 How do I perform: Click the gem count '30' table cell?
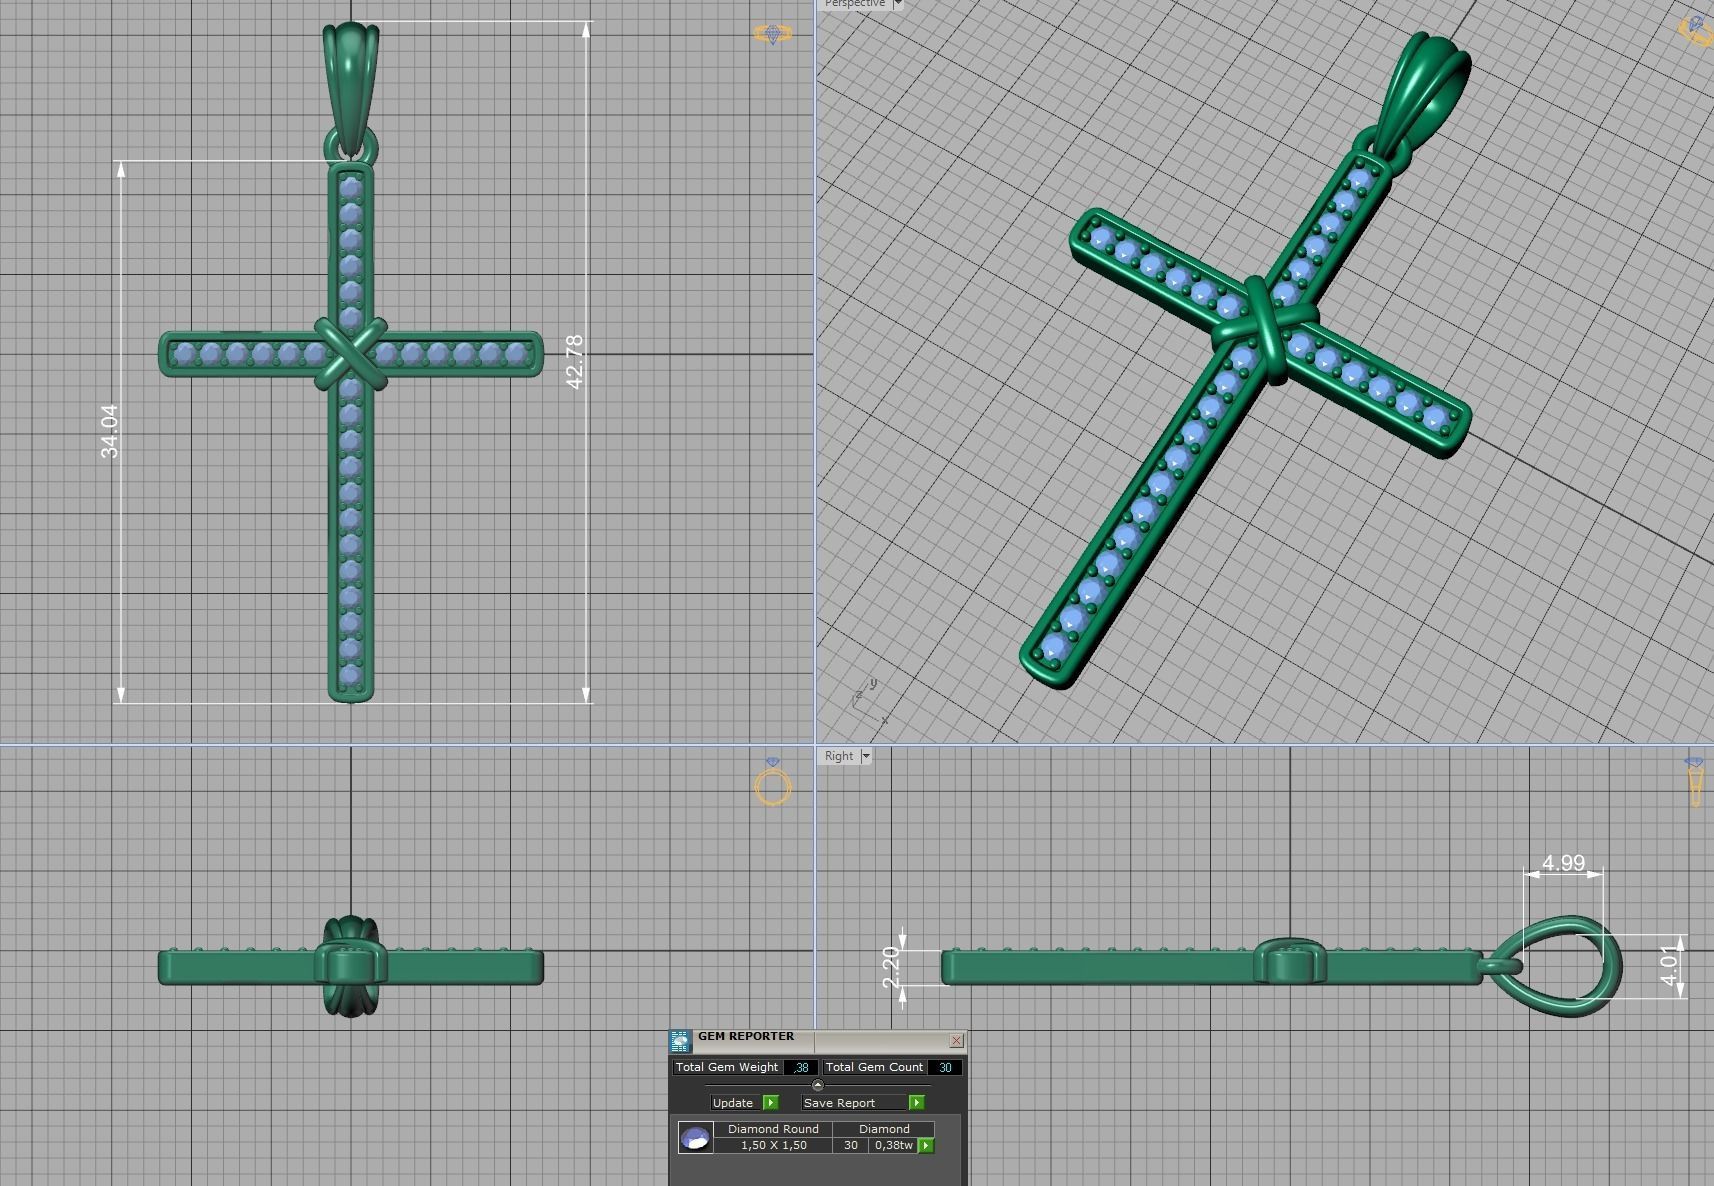850,1145
